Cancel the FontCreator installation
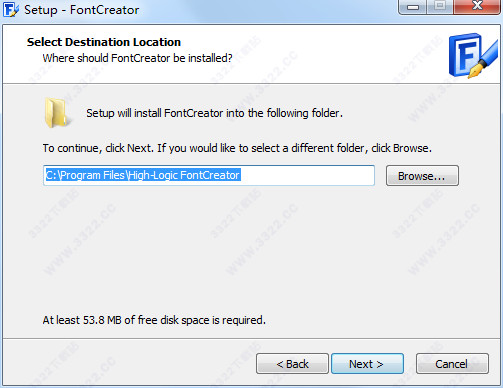Viewport: 503px width, 388px height. click(452, 364)
